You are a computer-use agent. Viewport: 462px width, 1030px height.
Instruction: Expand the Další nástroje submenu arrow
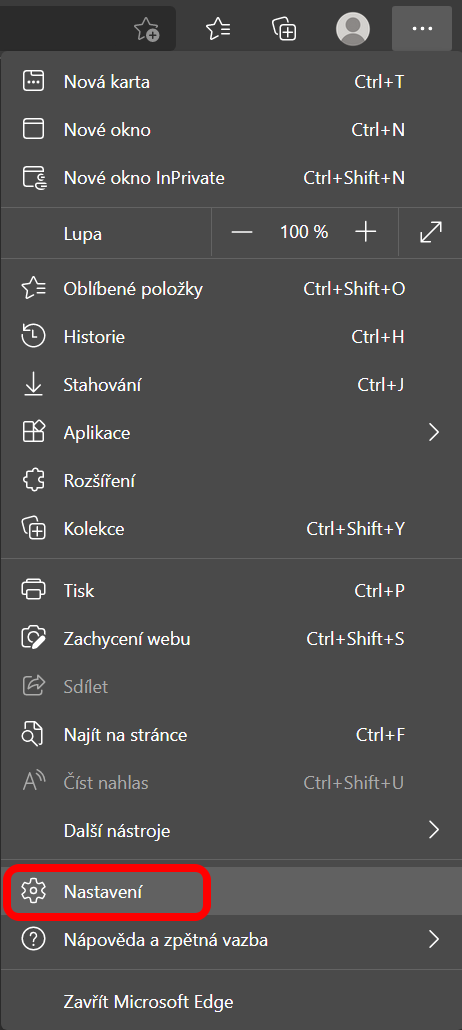coord(433,830)
